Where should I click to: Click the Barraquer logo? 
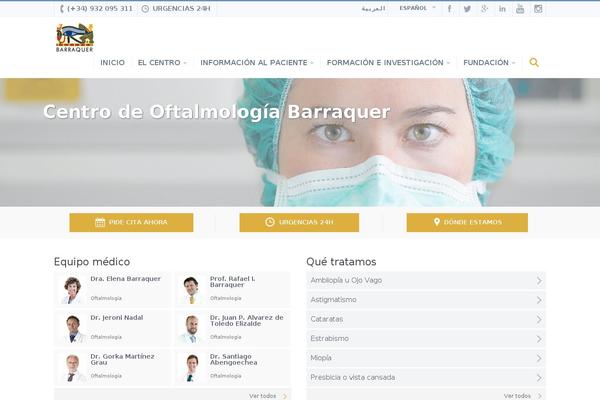point(75,38)
